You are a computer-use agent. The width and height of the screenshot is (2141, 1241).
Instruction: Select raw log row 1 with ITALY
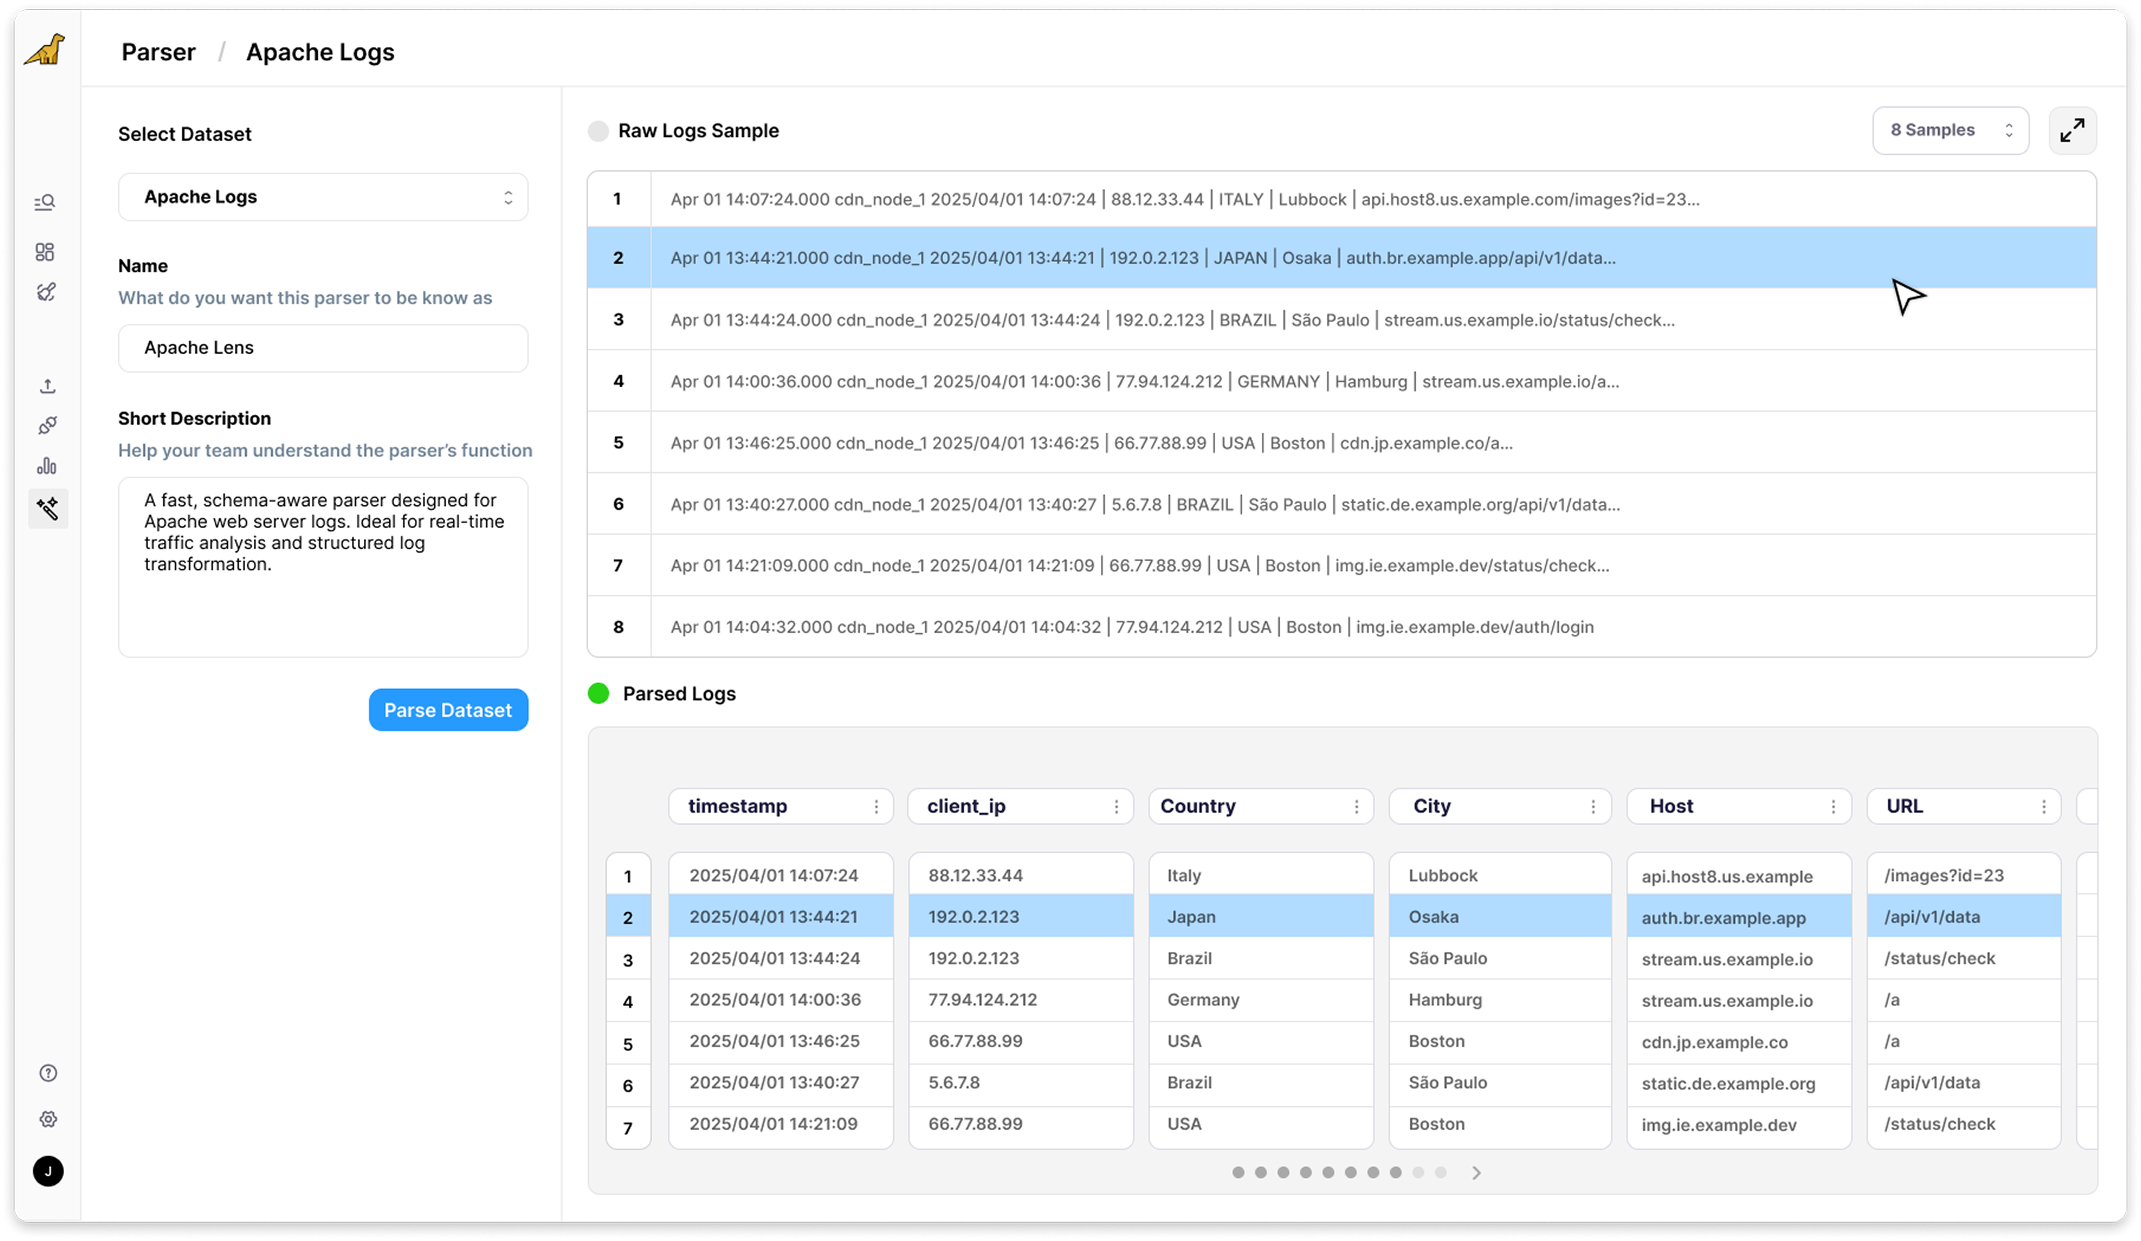(x=1341, y=199)
